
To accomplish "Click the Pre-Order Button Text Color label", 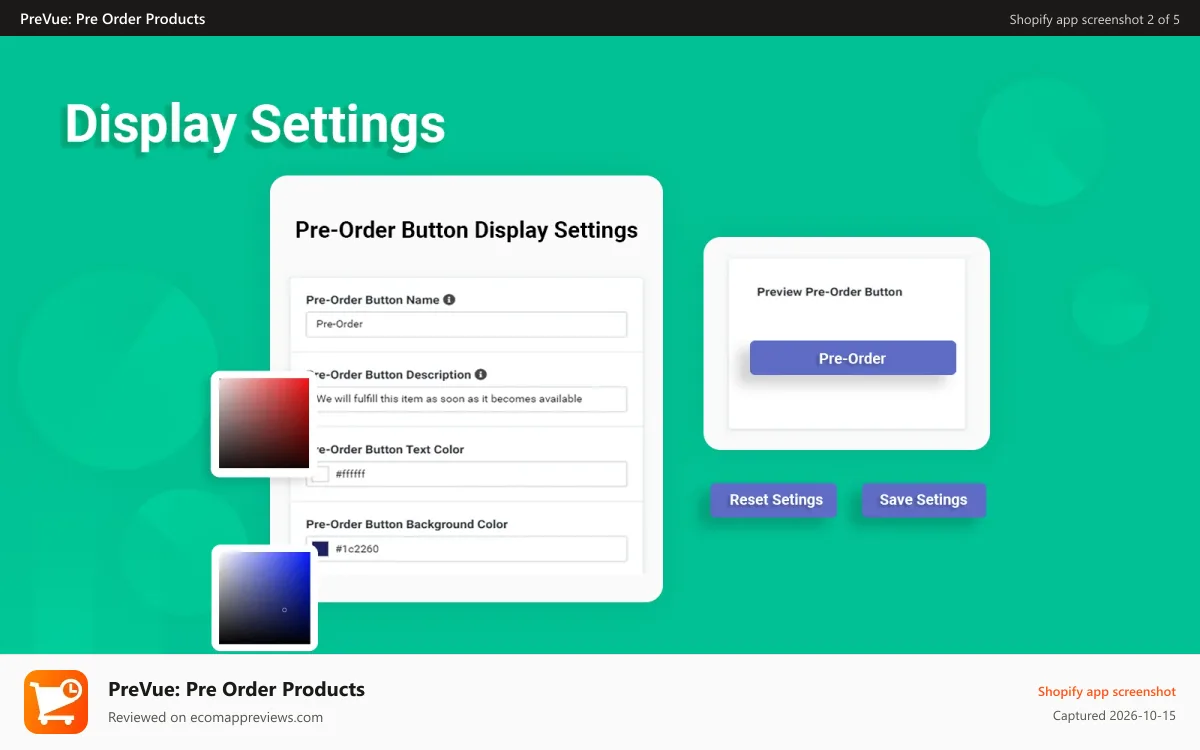I will (387, 449).
